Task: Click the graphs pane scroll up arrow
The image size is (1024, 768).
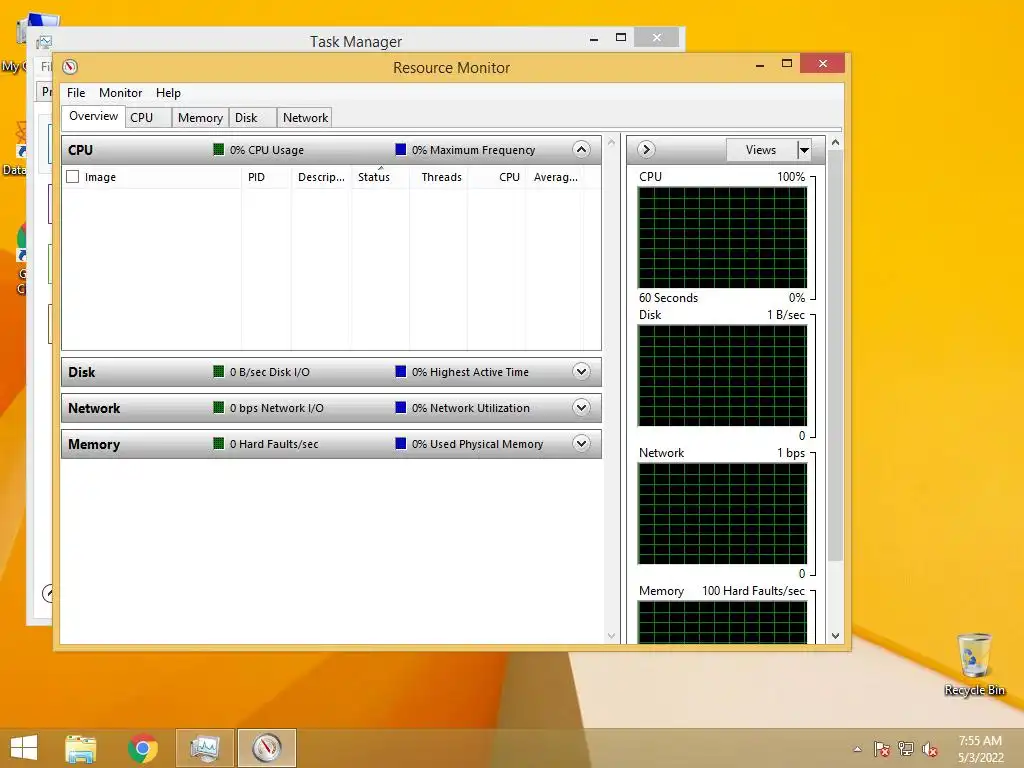Action: point(835,142)
